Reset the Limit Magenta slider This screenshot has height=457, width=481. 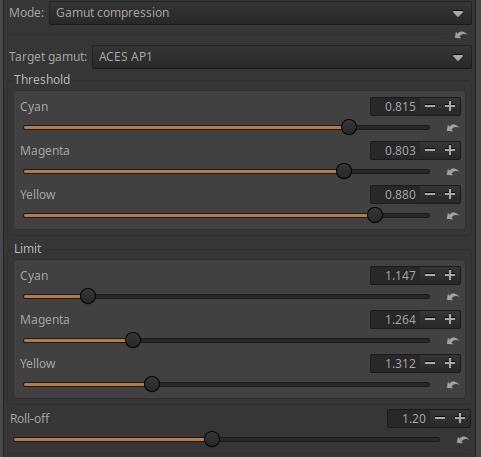[452, 341]
